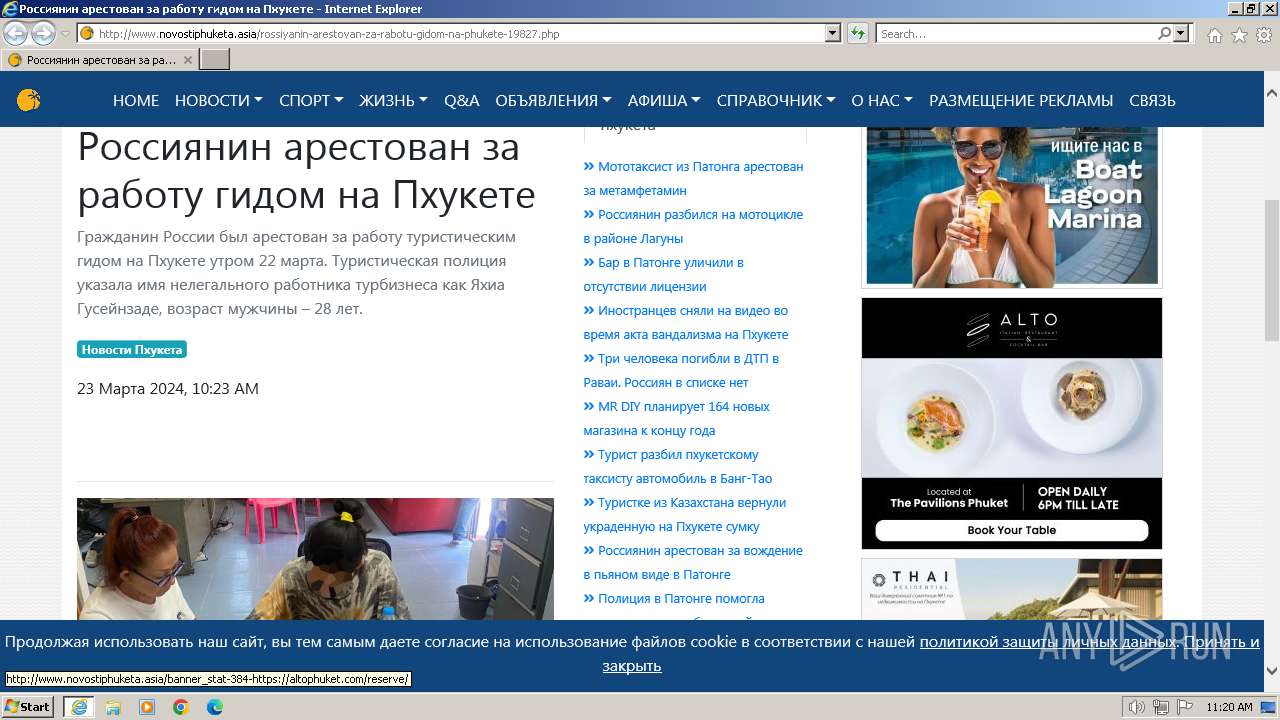Expand the СПОРТ menu

(x=311, y=100)
